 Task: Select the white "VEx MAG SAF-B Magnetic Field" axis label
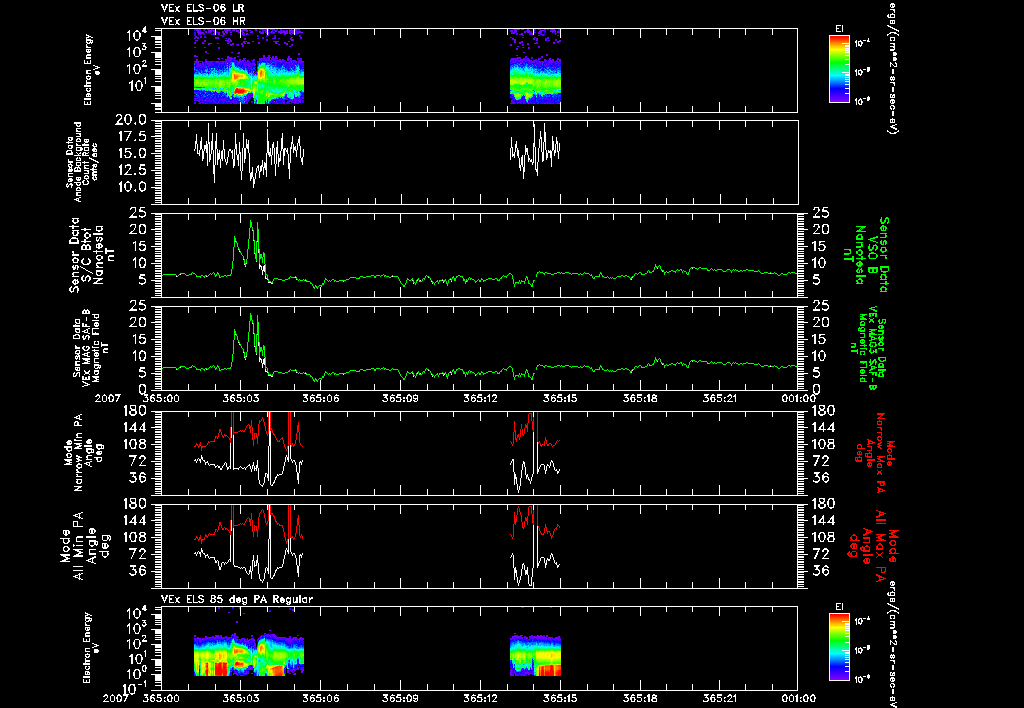(x=91, y=348)
